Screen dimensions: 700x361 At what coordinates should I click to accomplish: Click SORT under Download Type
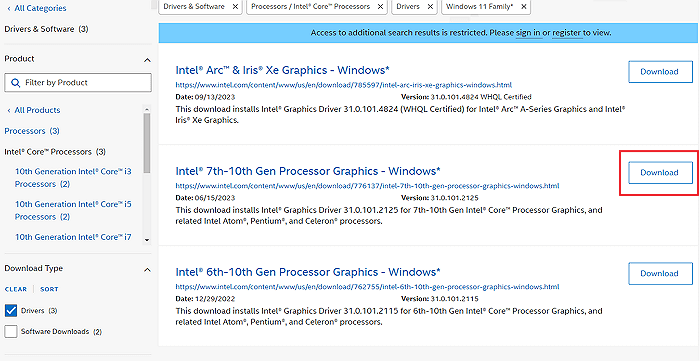49,289
